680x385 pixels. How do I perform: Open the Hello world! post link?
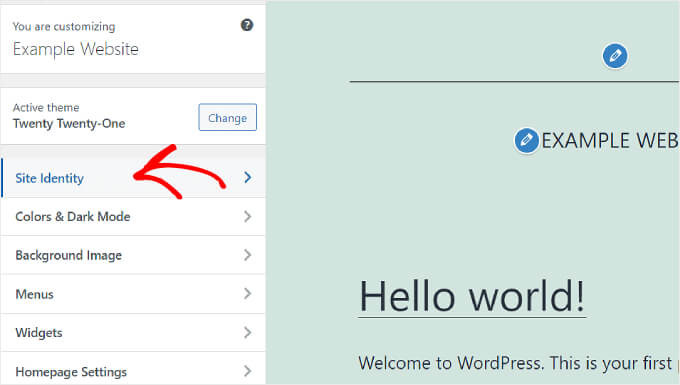pyautogui.click(x=472, y=297)
